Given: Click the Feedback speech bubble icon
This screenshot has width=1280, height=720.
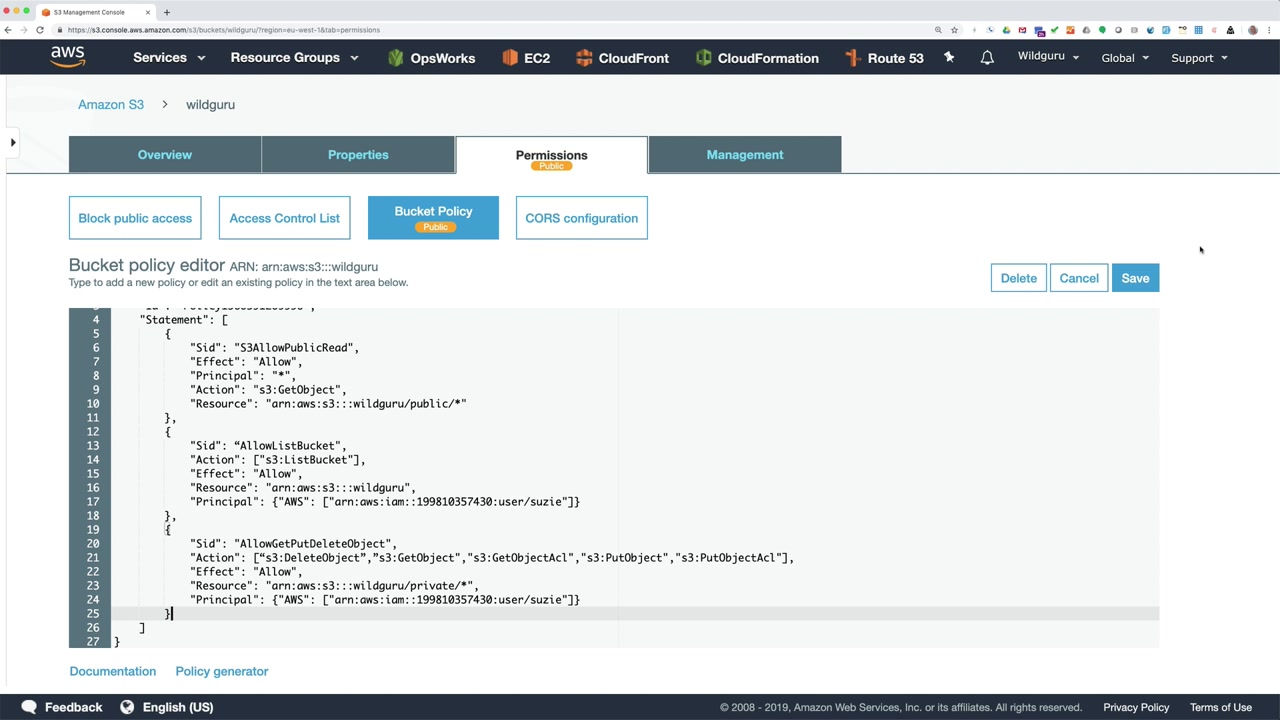Looking at the screenshot, I should (29, 707).
